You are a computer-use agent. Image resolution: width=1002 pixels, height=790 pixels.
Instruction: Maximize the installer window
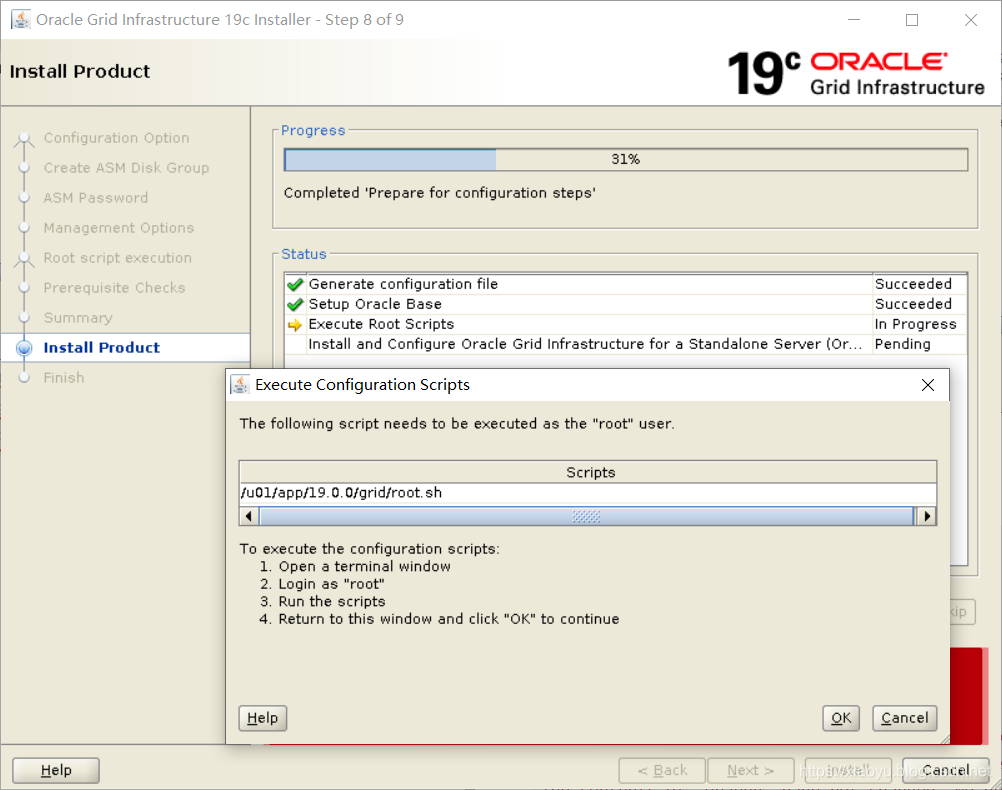click(x=912, y=20)
